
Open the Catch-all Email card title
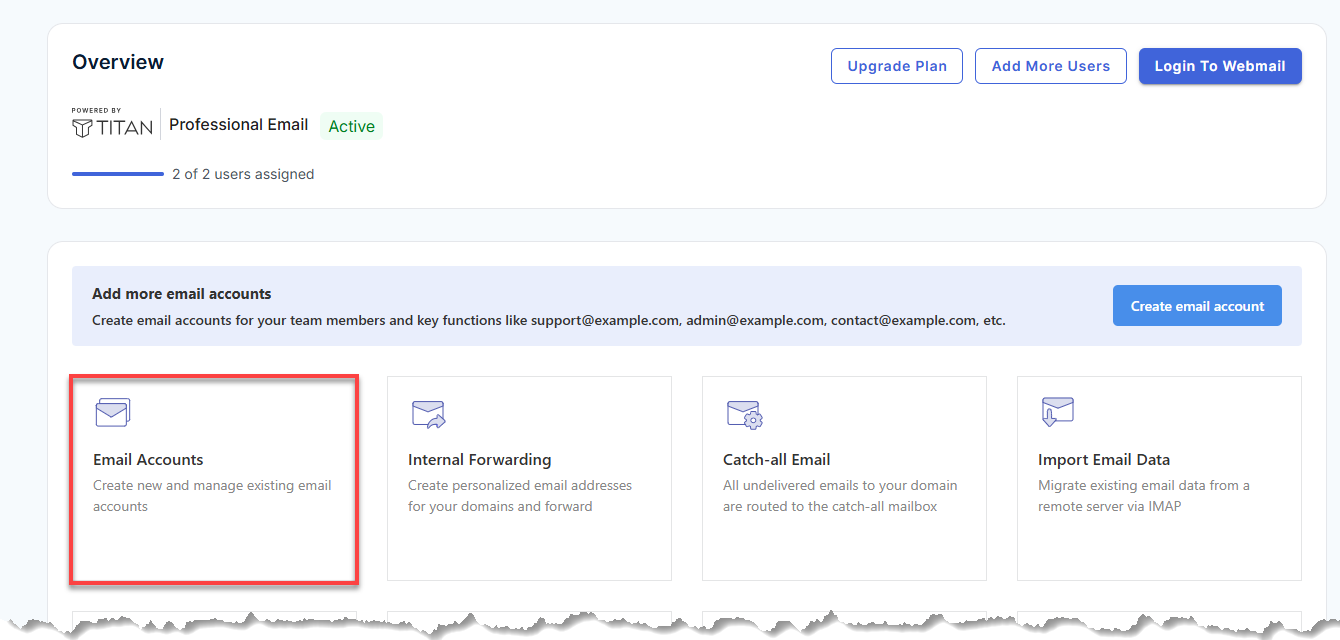[777, 460]
